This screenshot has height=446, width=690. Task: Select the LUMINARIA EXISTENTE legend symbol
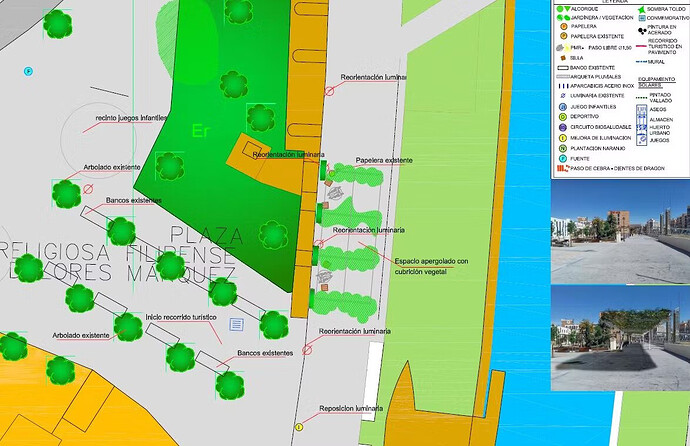coord(563,96)
